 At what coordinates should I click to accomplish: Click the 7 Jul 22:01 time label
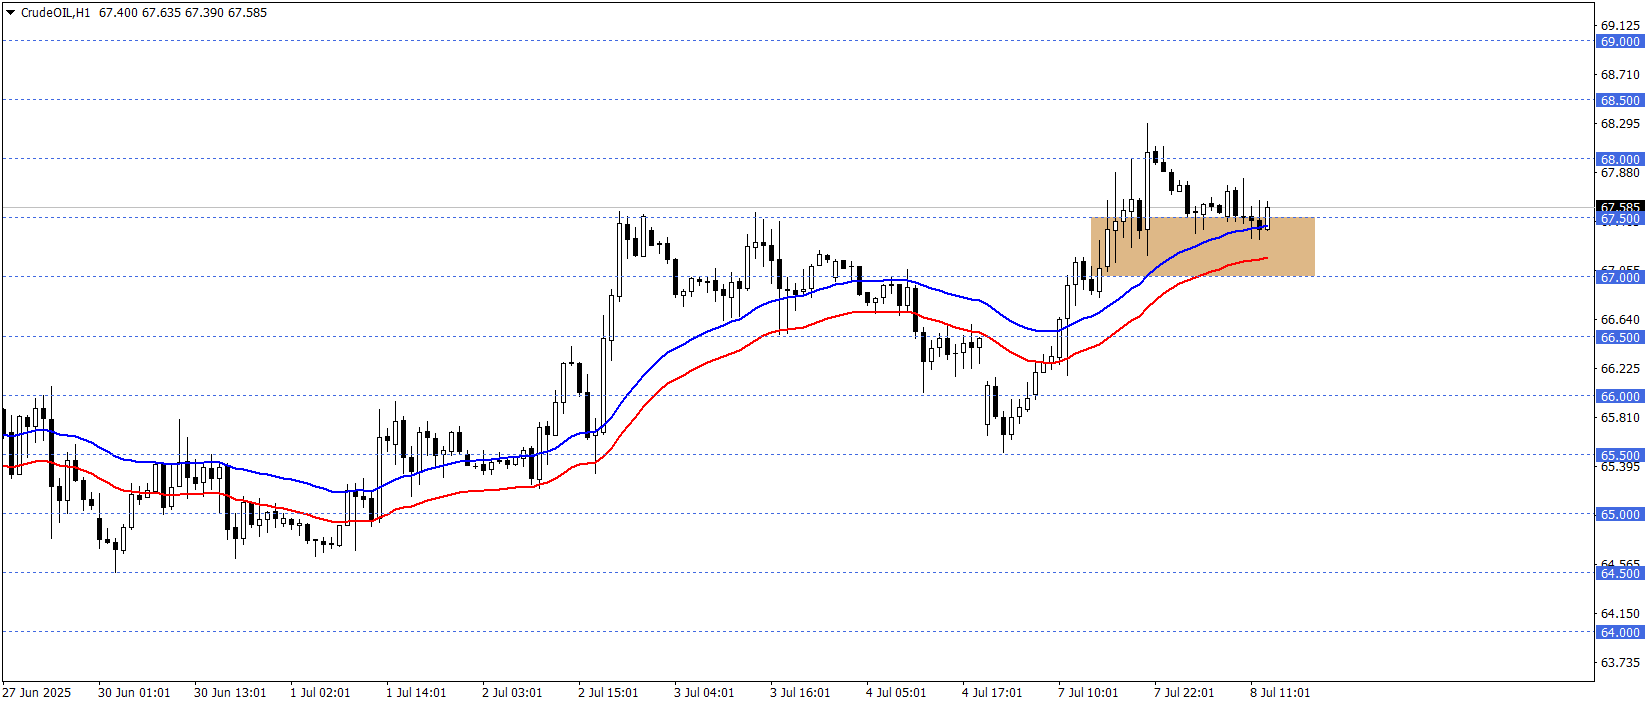(x=1184, y=692)
